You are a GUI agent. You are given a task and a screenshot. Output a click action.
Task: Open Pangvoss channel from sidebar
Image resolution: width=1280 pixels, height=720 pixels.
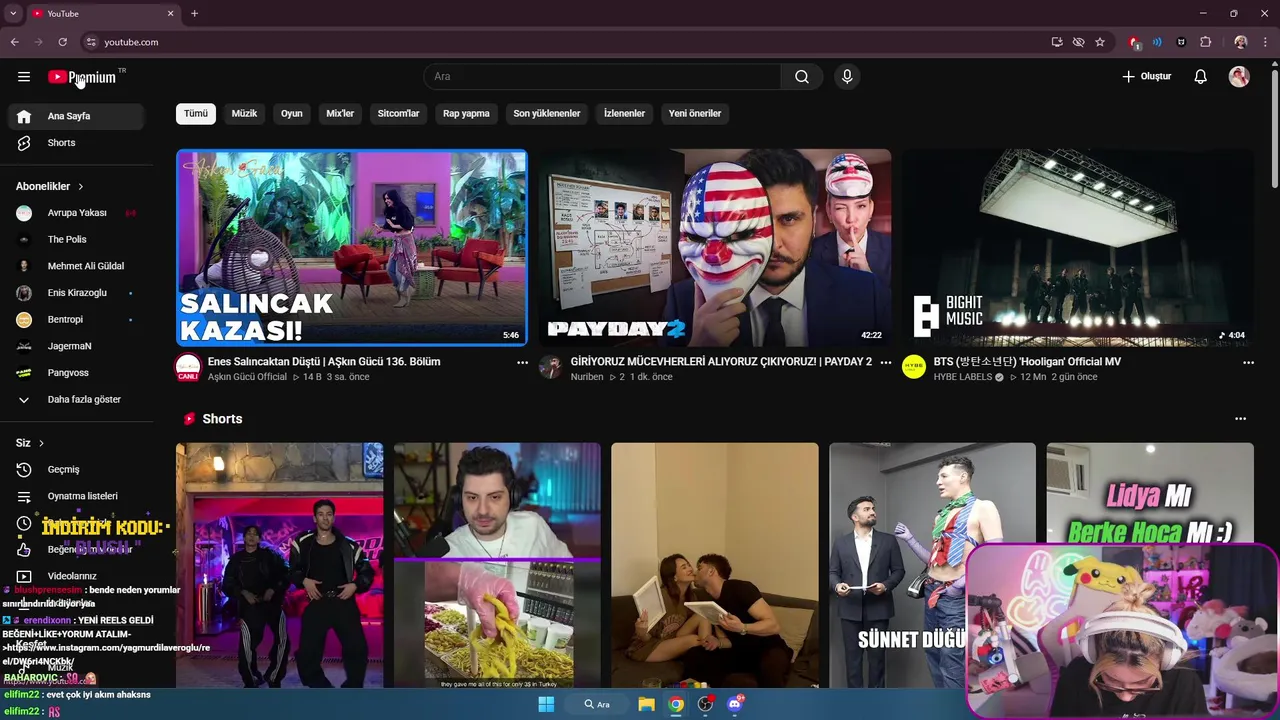78,373
